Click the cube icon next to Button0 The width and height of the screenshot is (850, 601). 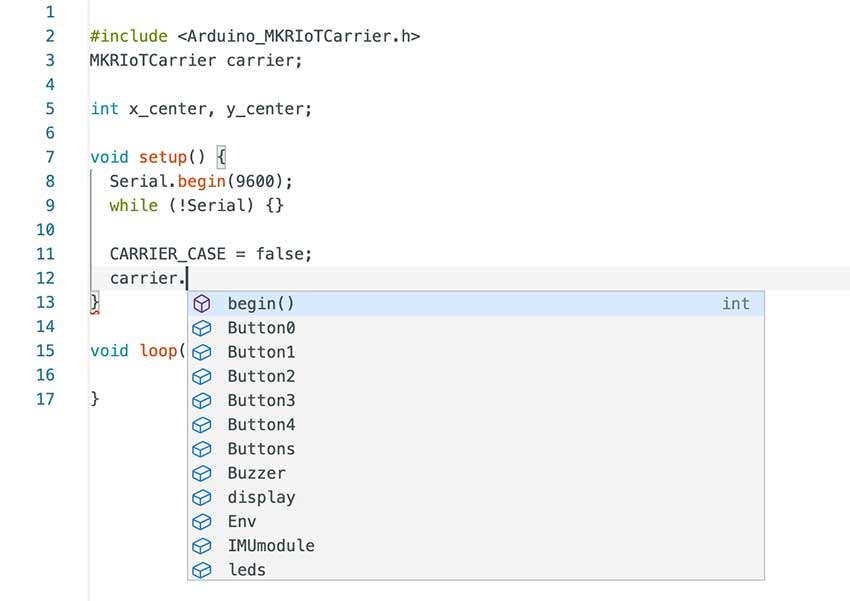(x=202, y=328)
